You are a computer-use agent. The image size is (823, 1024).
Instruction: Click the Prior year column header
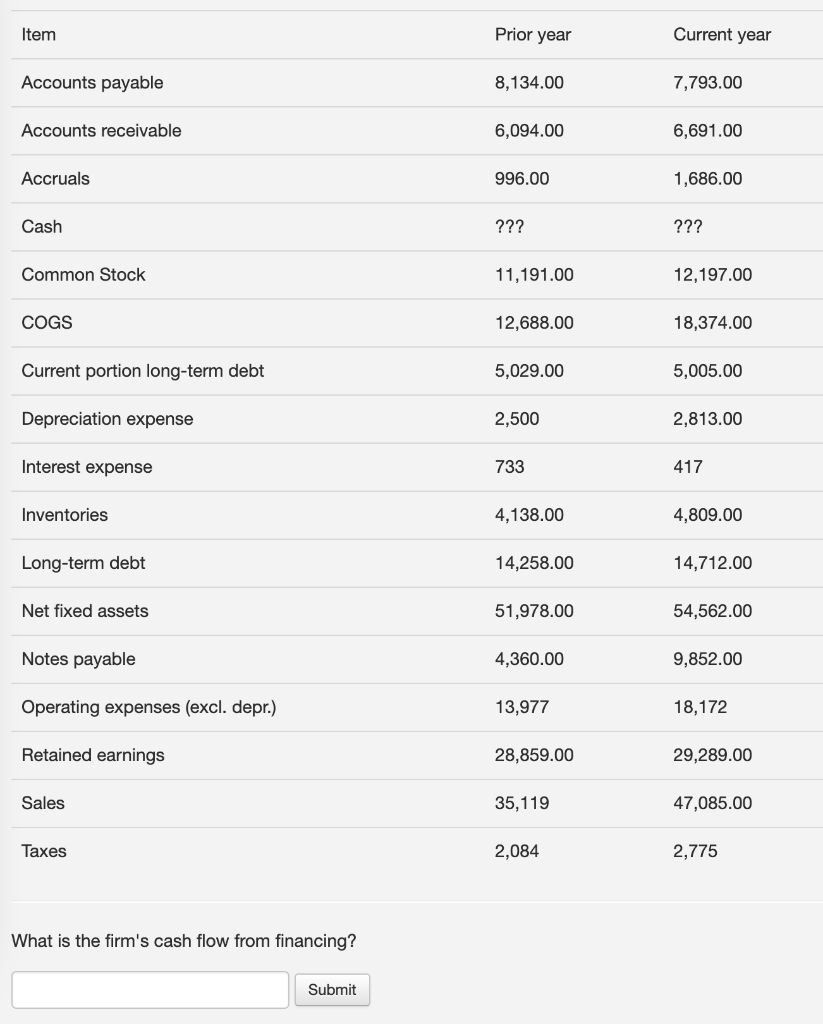point(533,35)
